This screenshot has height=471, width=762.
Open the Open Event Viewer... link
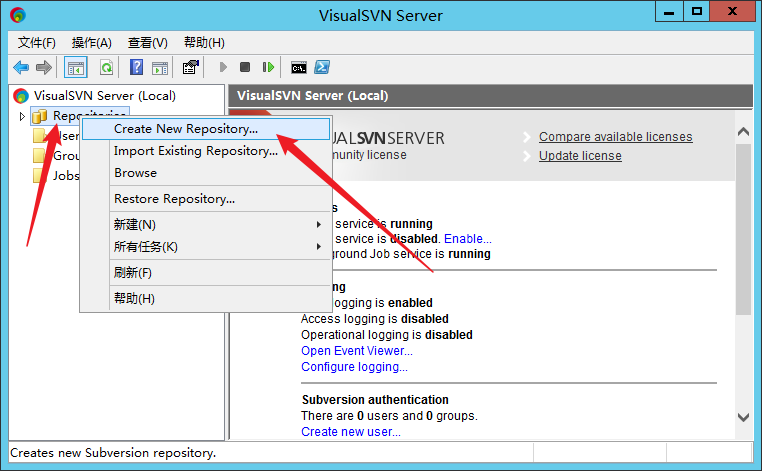coord(357,351)
